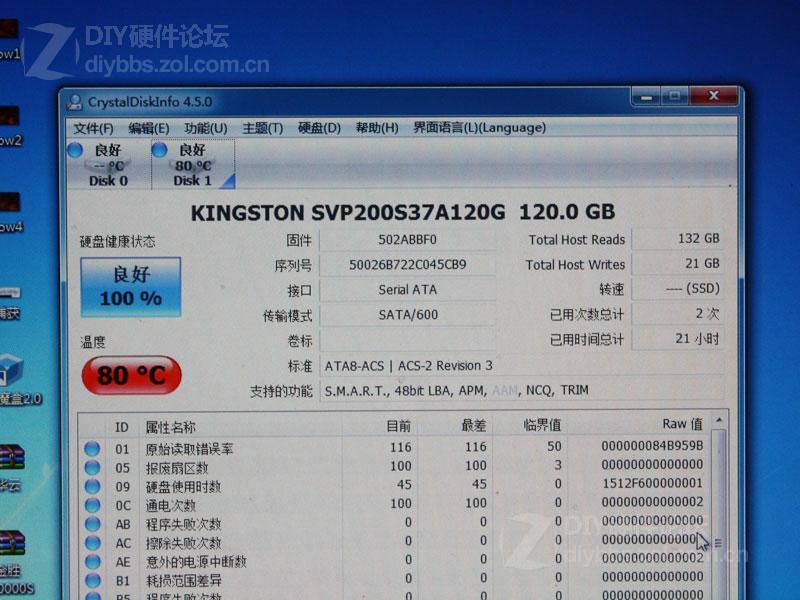The width and height of the screenshot is (800, 600).
Task: Open the 硬盘(D) menu
Action: [x=319, y=128]
